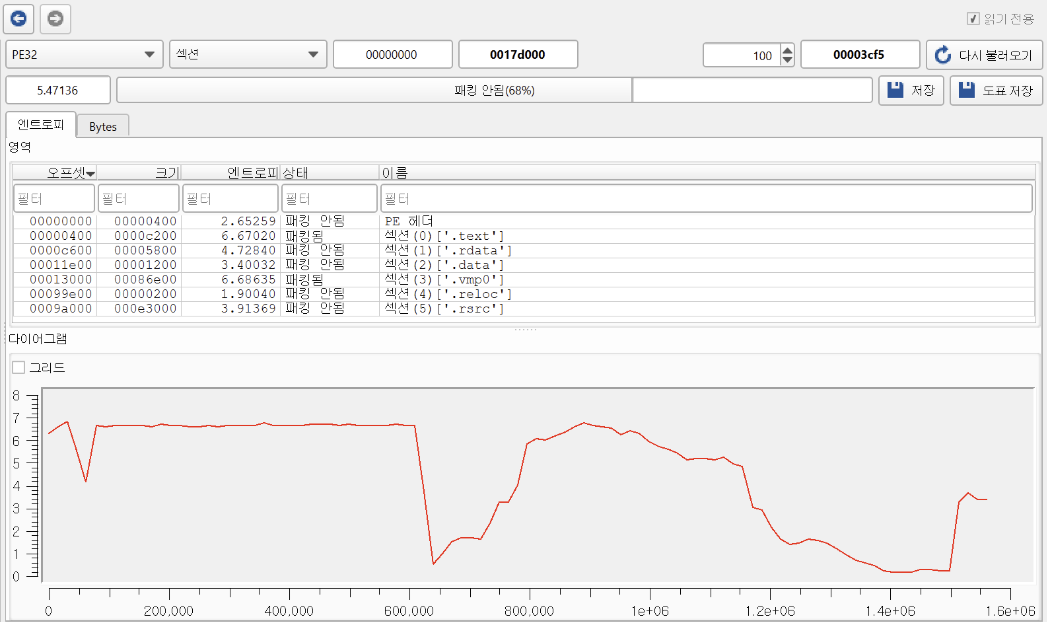Click the 저장 save button

[x=910, y=90]
